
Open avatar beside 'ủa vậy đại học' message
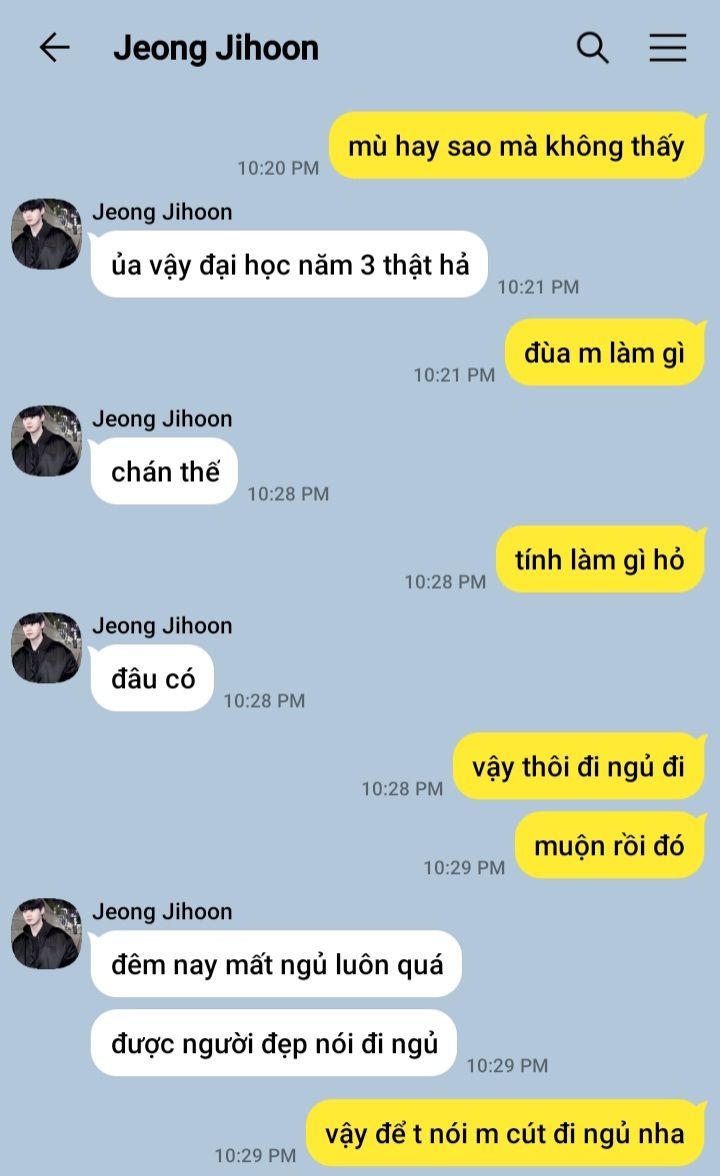tap(46, 234)
